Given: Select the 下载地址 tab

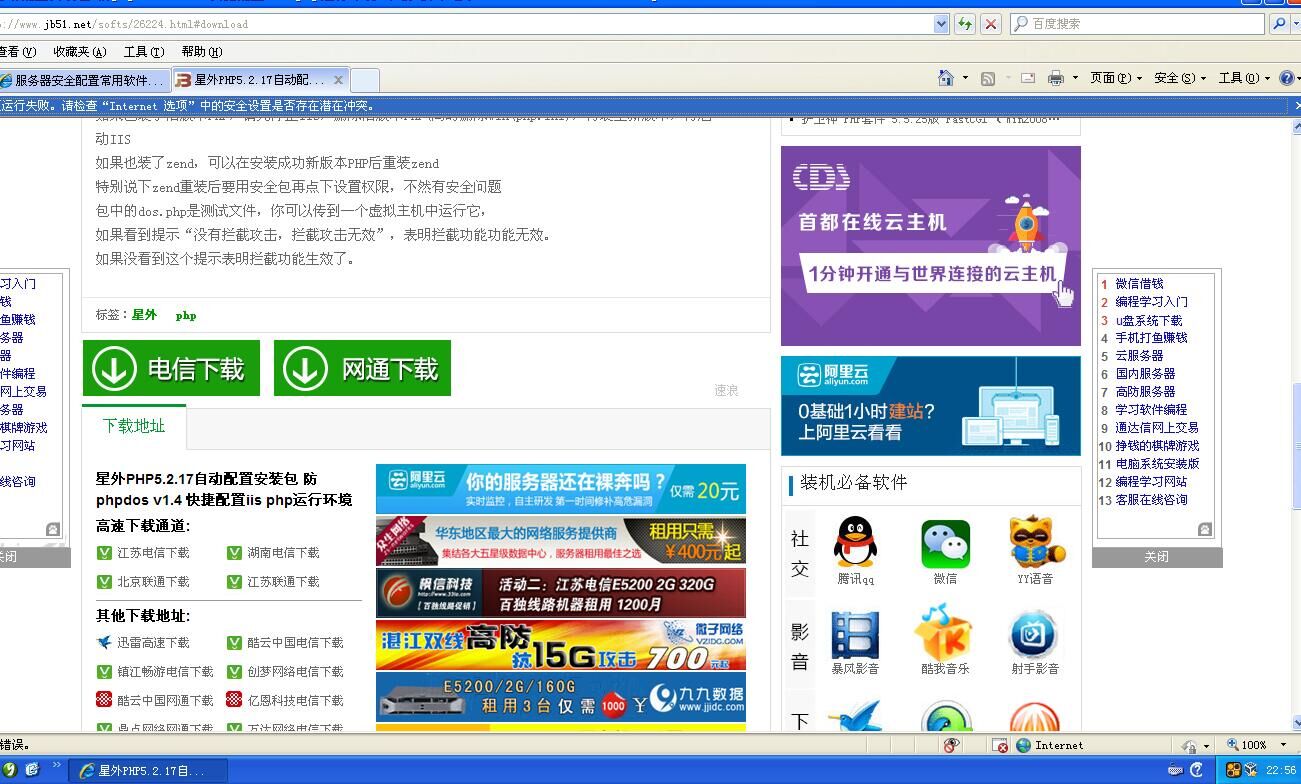Looking at the screenshot, I should point(134,426).
